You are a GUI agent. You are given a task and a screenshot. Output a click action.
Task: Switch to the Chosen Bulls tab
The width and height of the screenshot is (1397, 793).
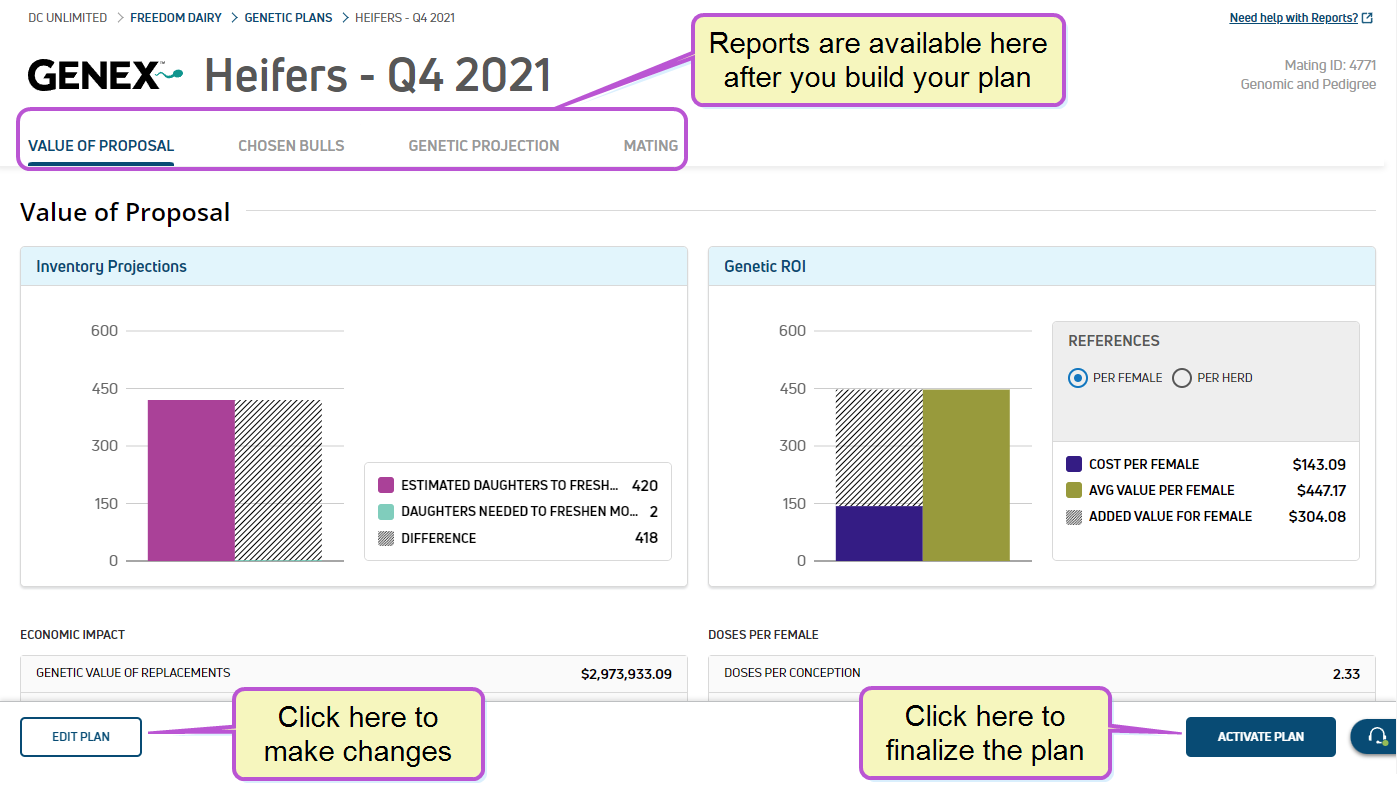tap(291, 146)
